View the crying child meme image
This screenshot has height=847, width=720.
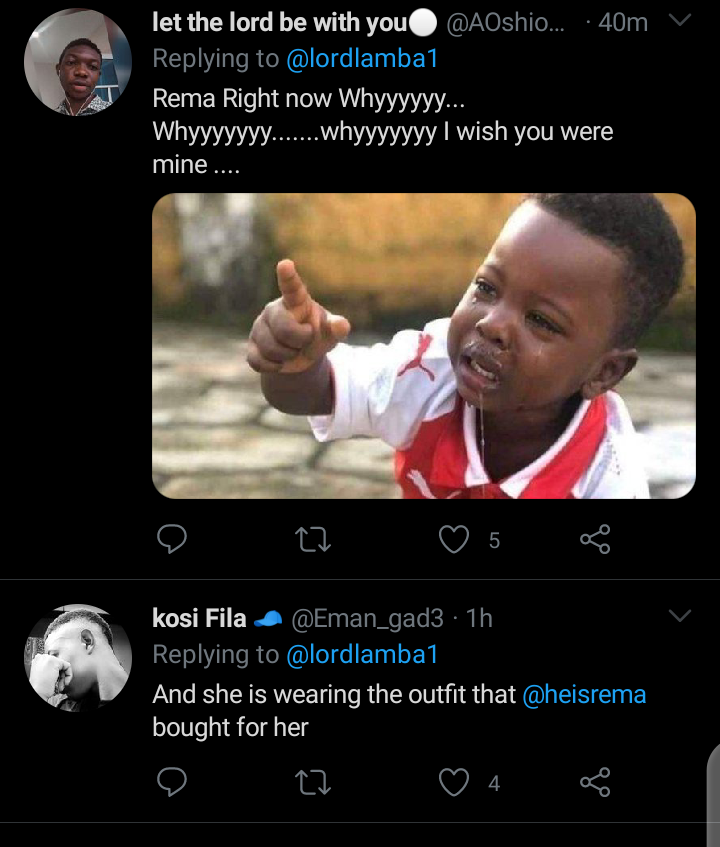423,345
